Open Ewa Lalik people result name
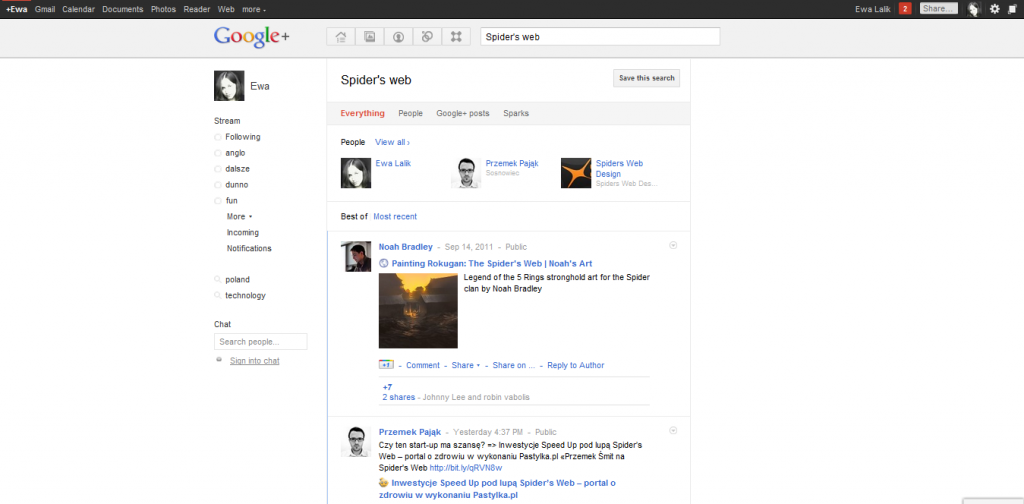This screenshot has height=504, width=1024. [x=393, y=164]
